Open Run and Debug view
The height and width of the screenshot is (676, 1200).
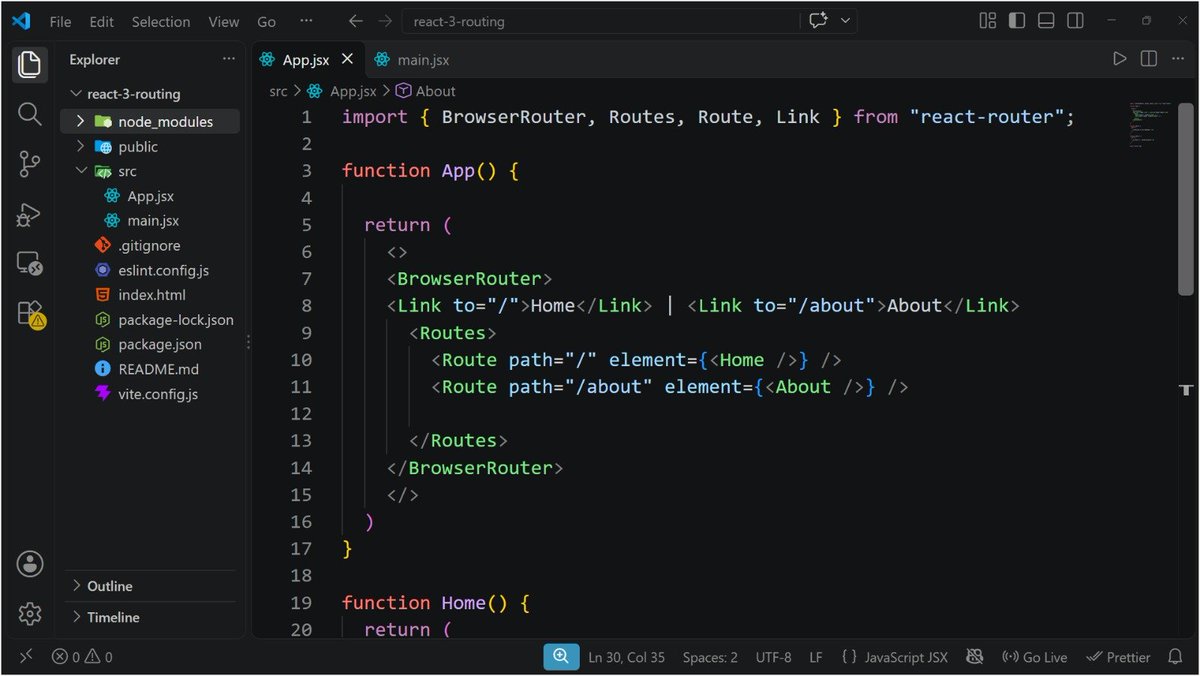coord(29,214)
